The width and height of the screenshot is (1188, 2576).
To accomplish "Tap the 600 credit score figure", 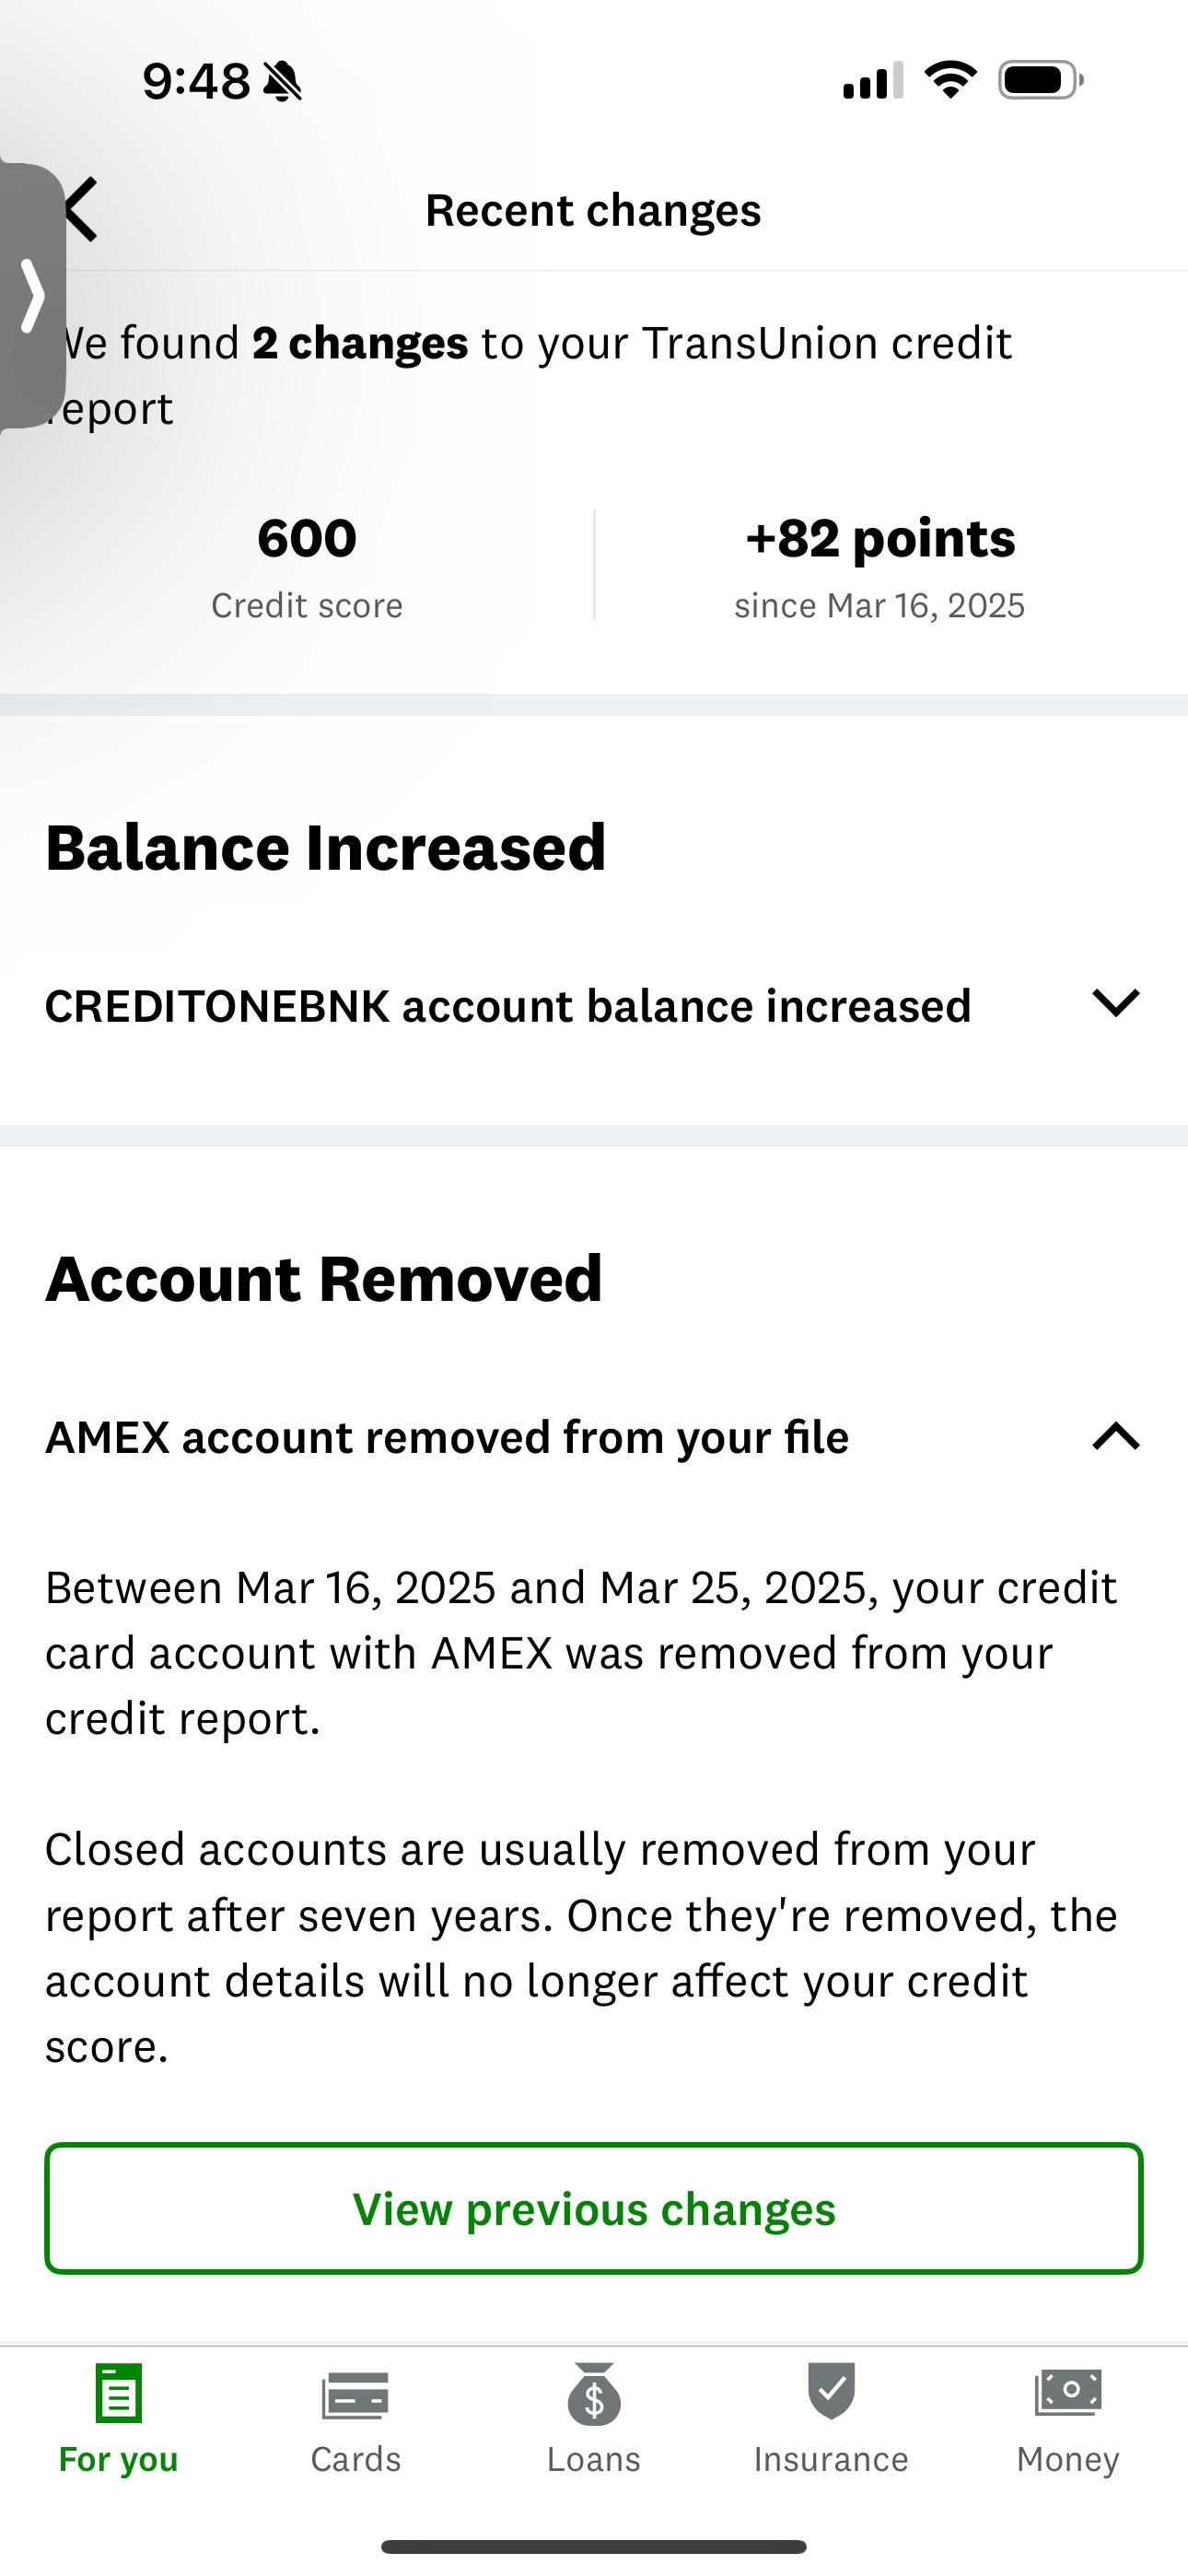I will (307, 539).
